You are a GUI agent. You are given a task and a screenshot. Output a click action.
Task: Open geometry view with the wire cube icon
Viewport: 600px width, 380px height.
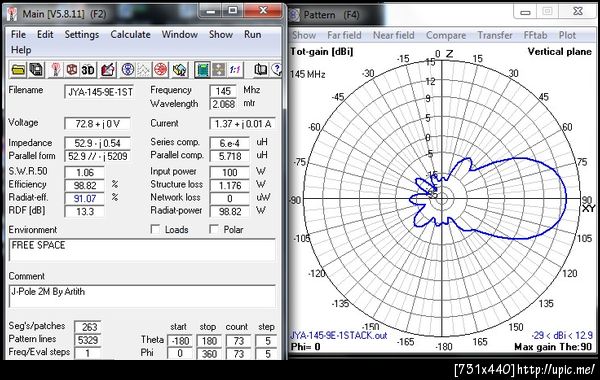coord(72,70)
